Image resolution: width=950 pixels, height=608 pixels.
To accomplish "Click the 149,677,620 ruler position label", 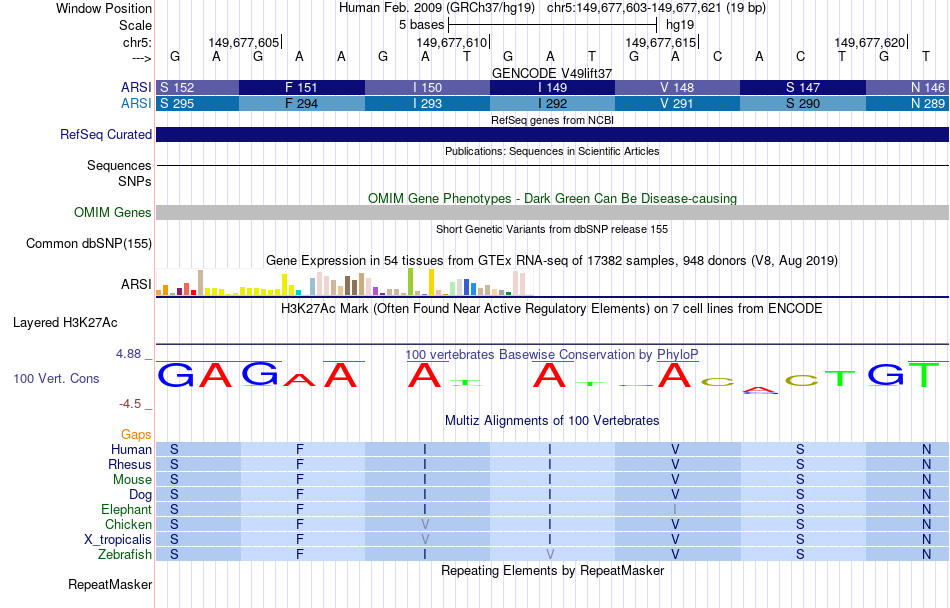I will pos(869,42).
